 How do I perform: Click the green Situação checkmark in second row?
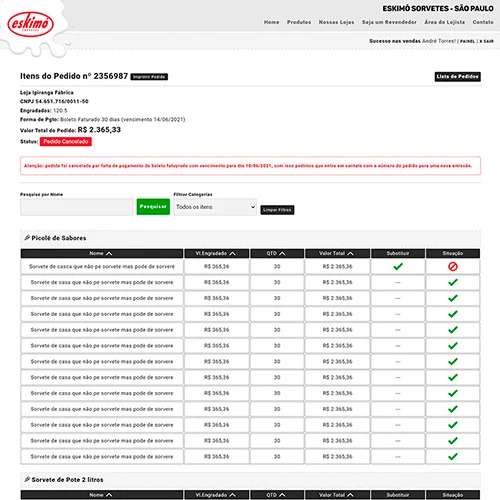tap(453, 282)
